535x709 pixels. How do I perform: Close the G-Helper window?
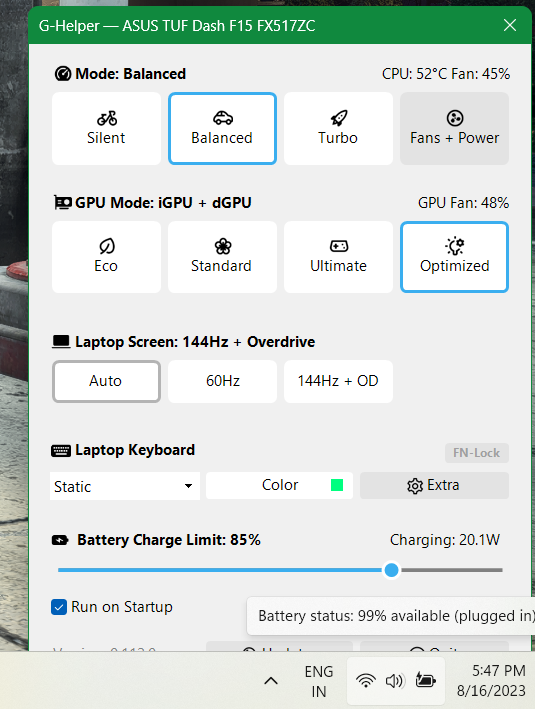coord(510,25)
